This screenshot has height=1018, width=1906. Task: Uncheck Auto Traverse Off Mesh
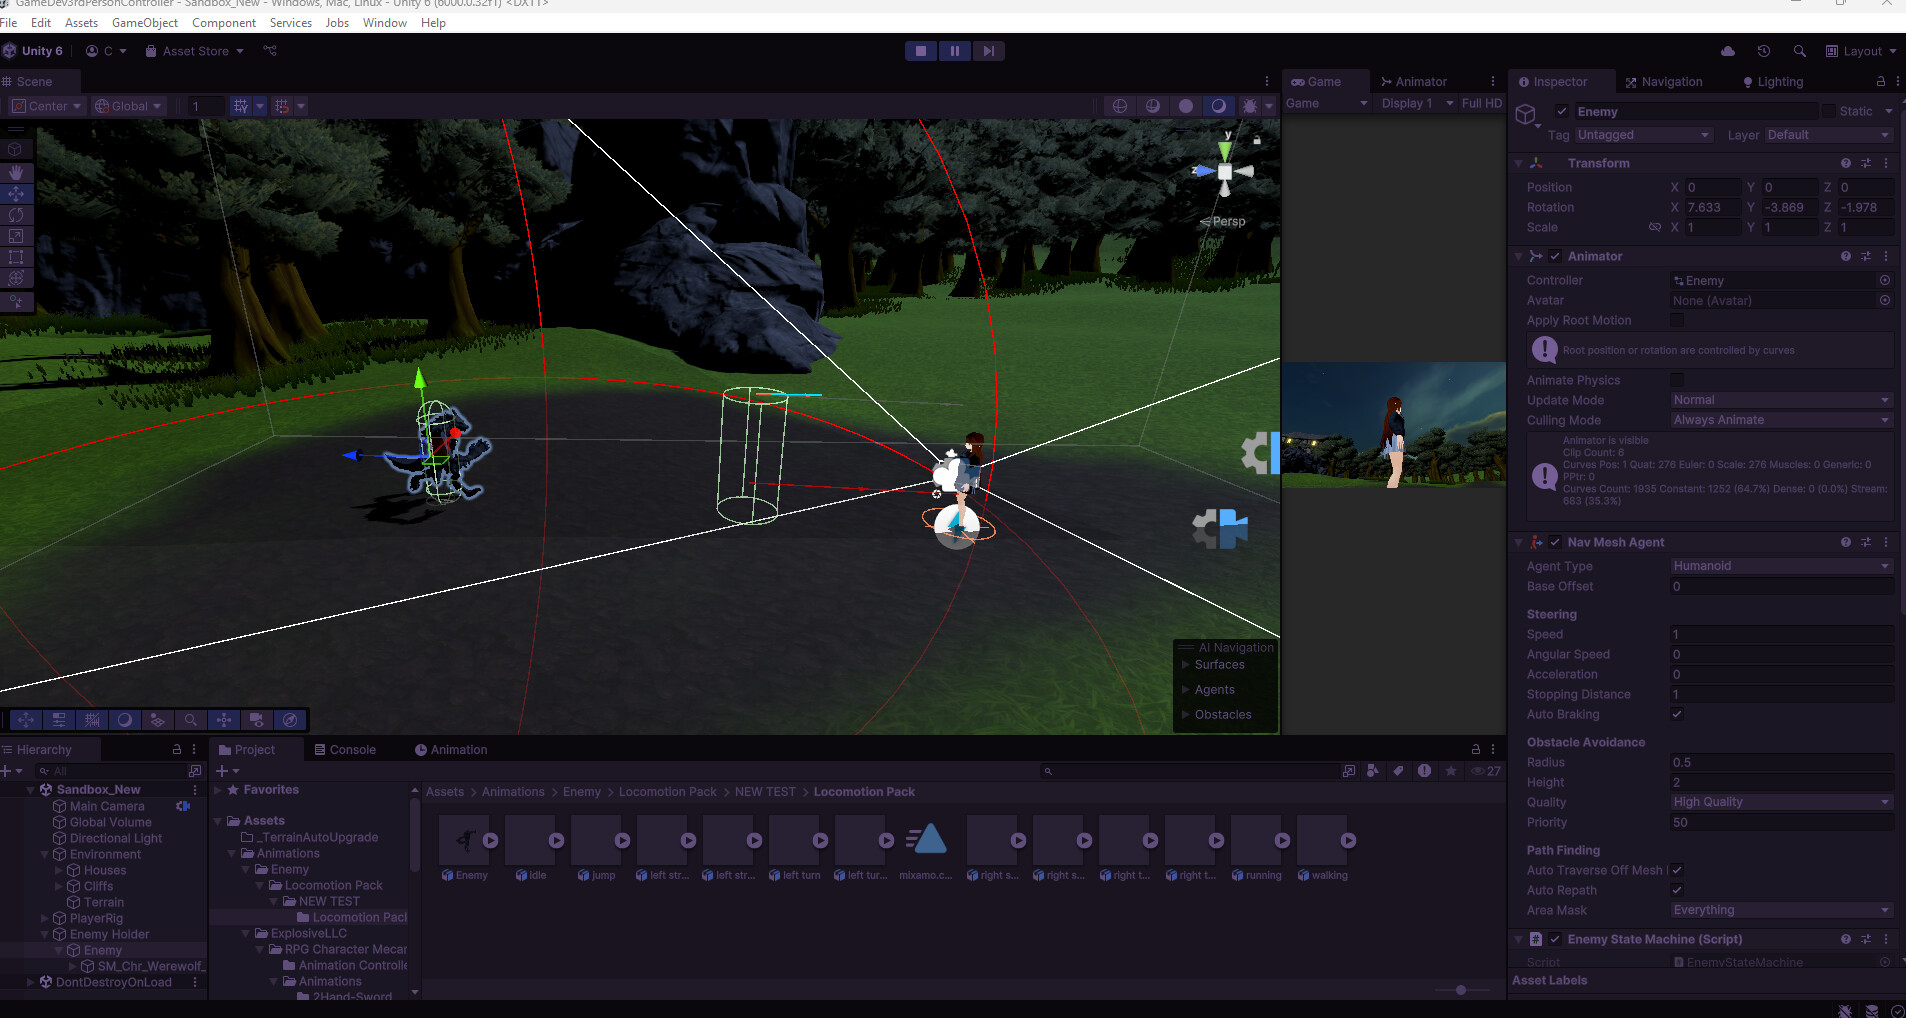click(x=1678, y=870)
